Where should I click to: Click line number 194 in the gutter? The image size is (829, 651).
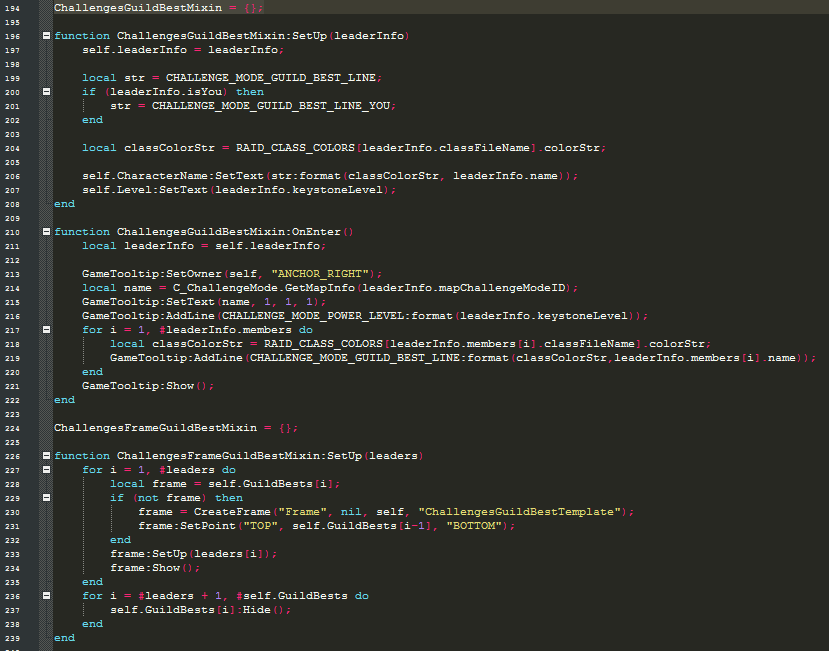coord(14,7)
